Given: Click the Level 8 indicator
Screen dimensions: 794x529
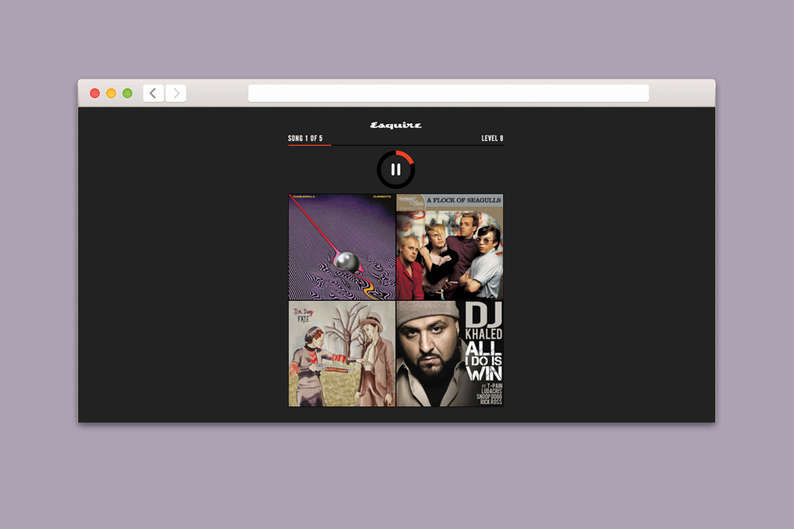Looking at the screenshot, I should tap(492, 138).
